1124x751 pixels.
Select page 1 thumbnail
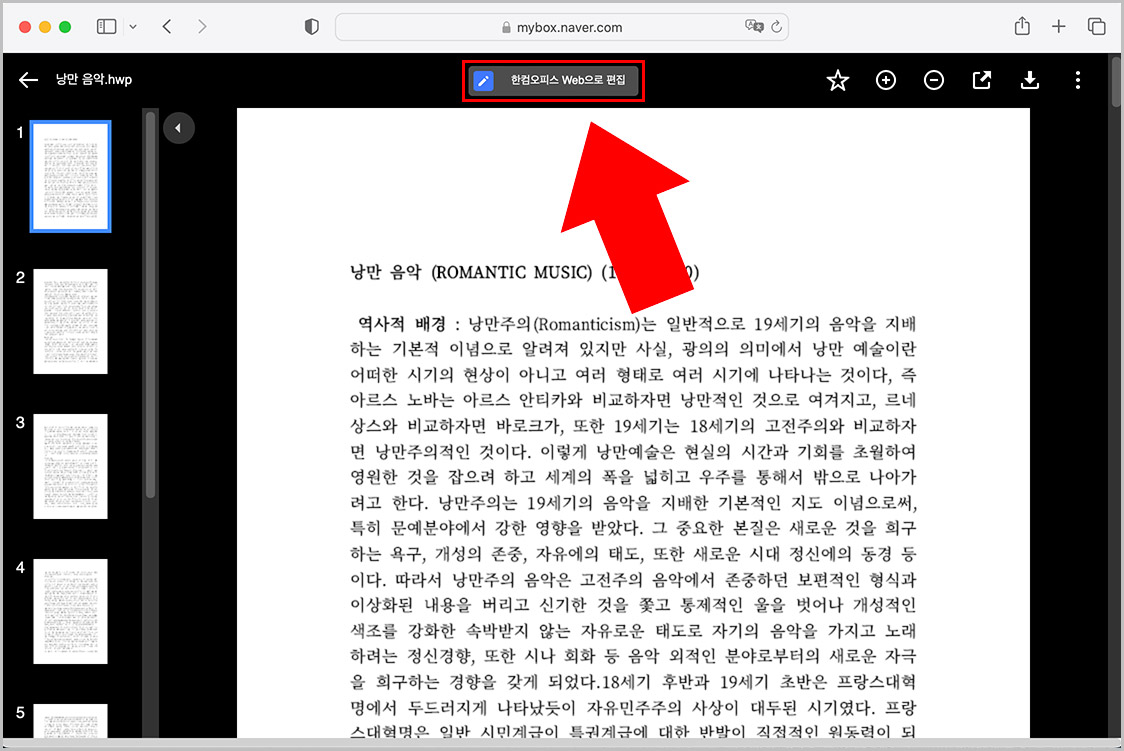click(70, 176)
